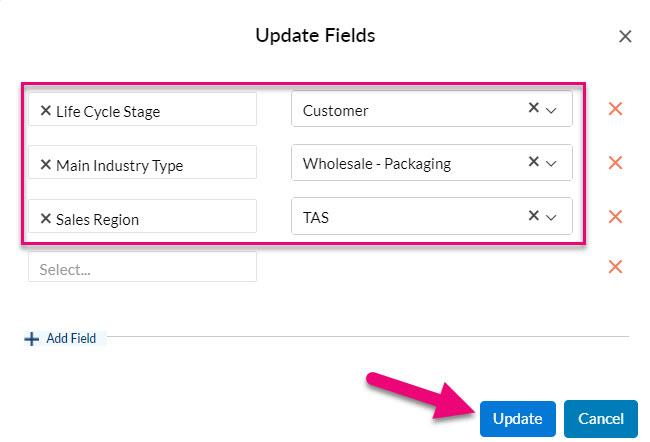Clear the Main Industry Type field name
The width and height of the screenshot is (650, 442).
(x=46, y=165)
